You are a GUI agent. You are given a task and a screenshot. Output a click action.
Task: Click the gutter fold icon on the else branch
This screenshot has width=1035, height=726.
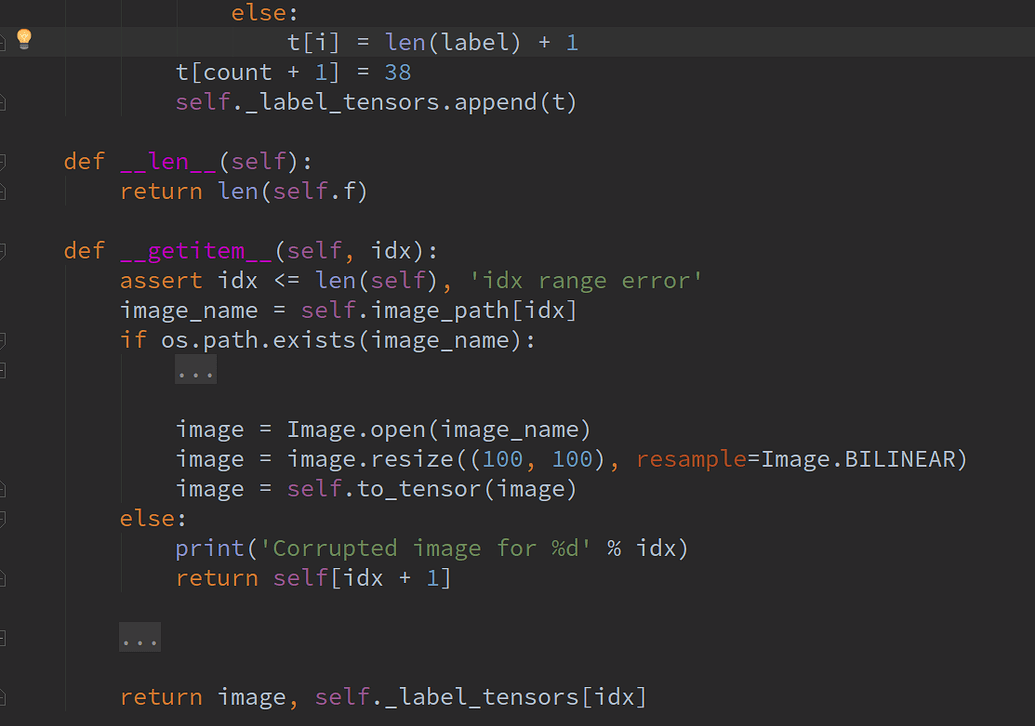pyautogui.click(x=6, y=518)
